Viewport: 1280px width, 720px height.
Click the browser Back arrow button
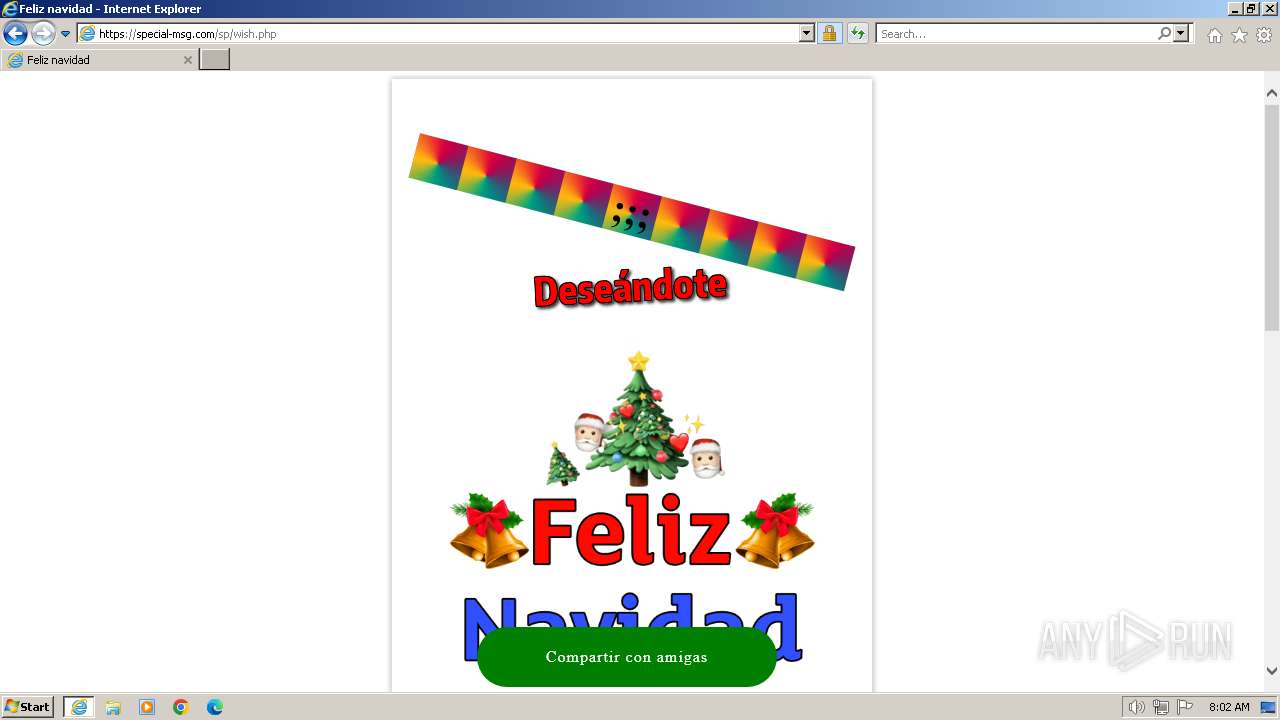[15, 34]
